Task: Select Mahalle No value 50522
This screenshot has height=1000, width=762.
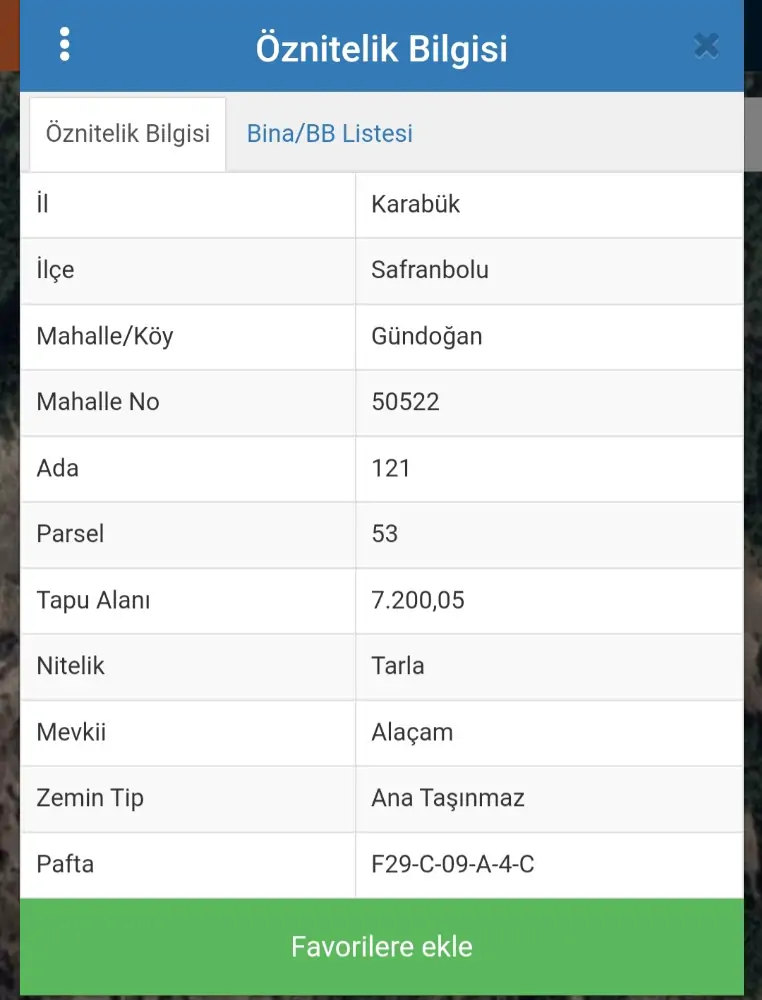Action: point(405,402)
